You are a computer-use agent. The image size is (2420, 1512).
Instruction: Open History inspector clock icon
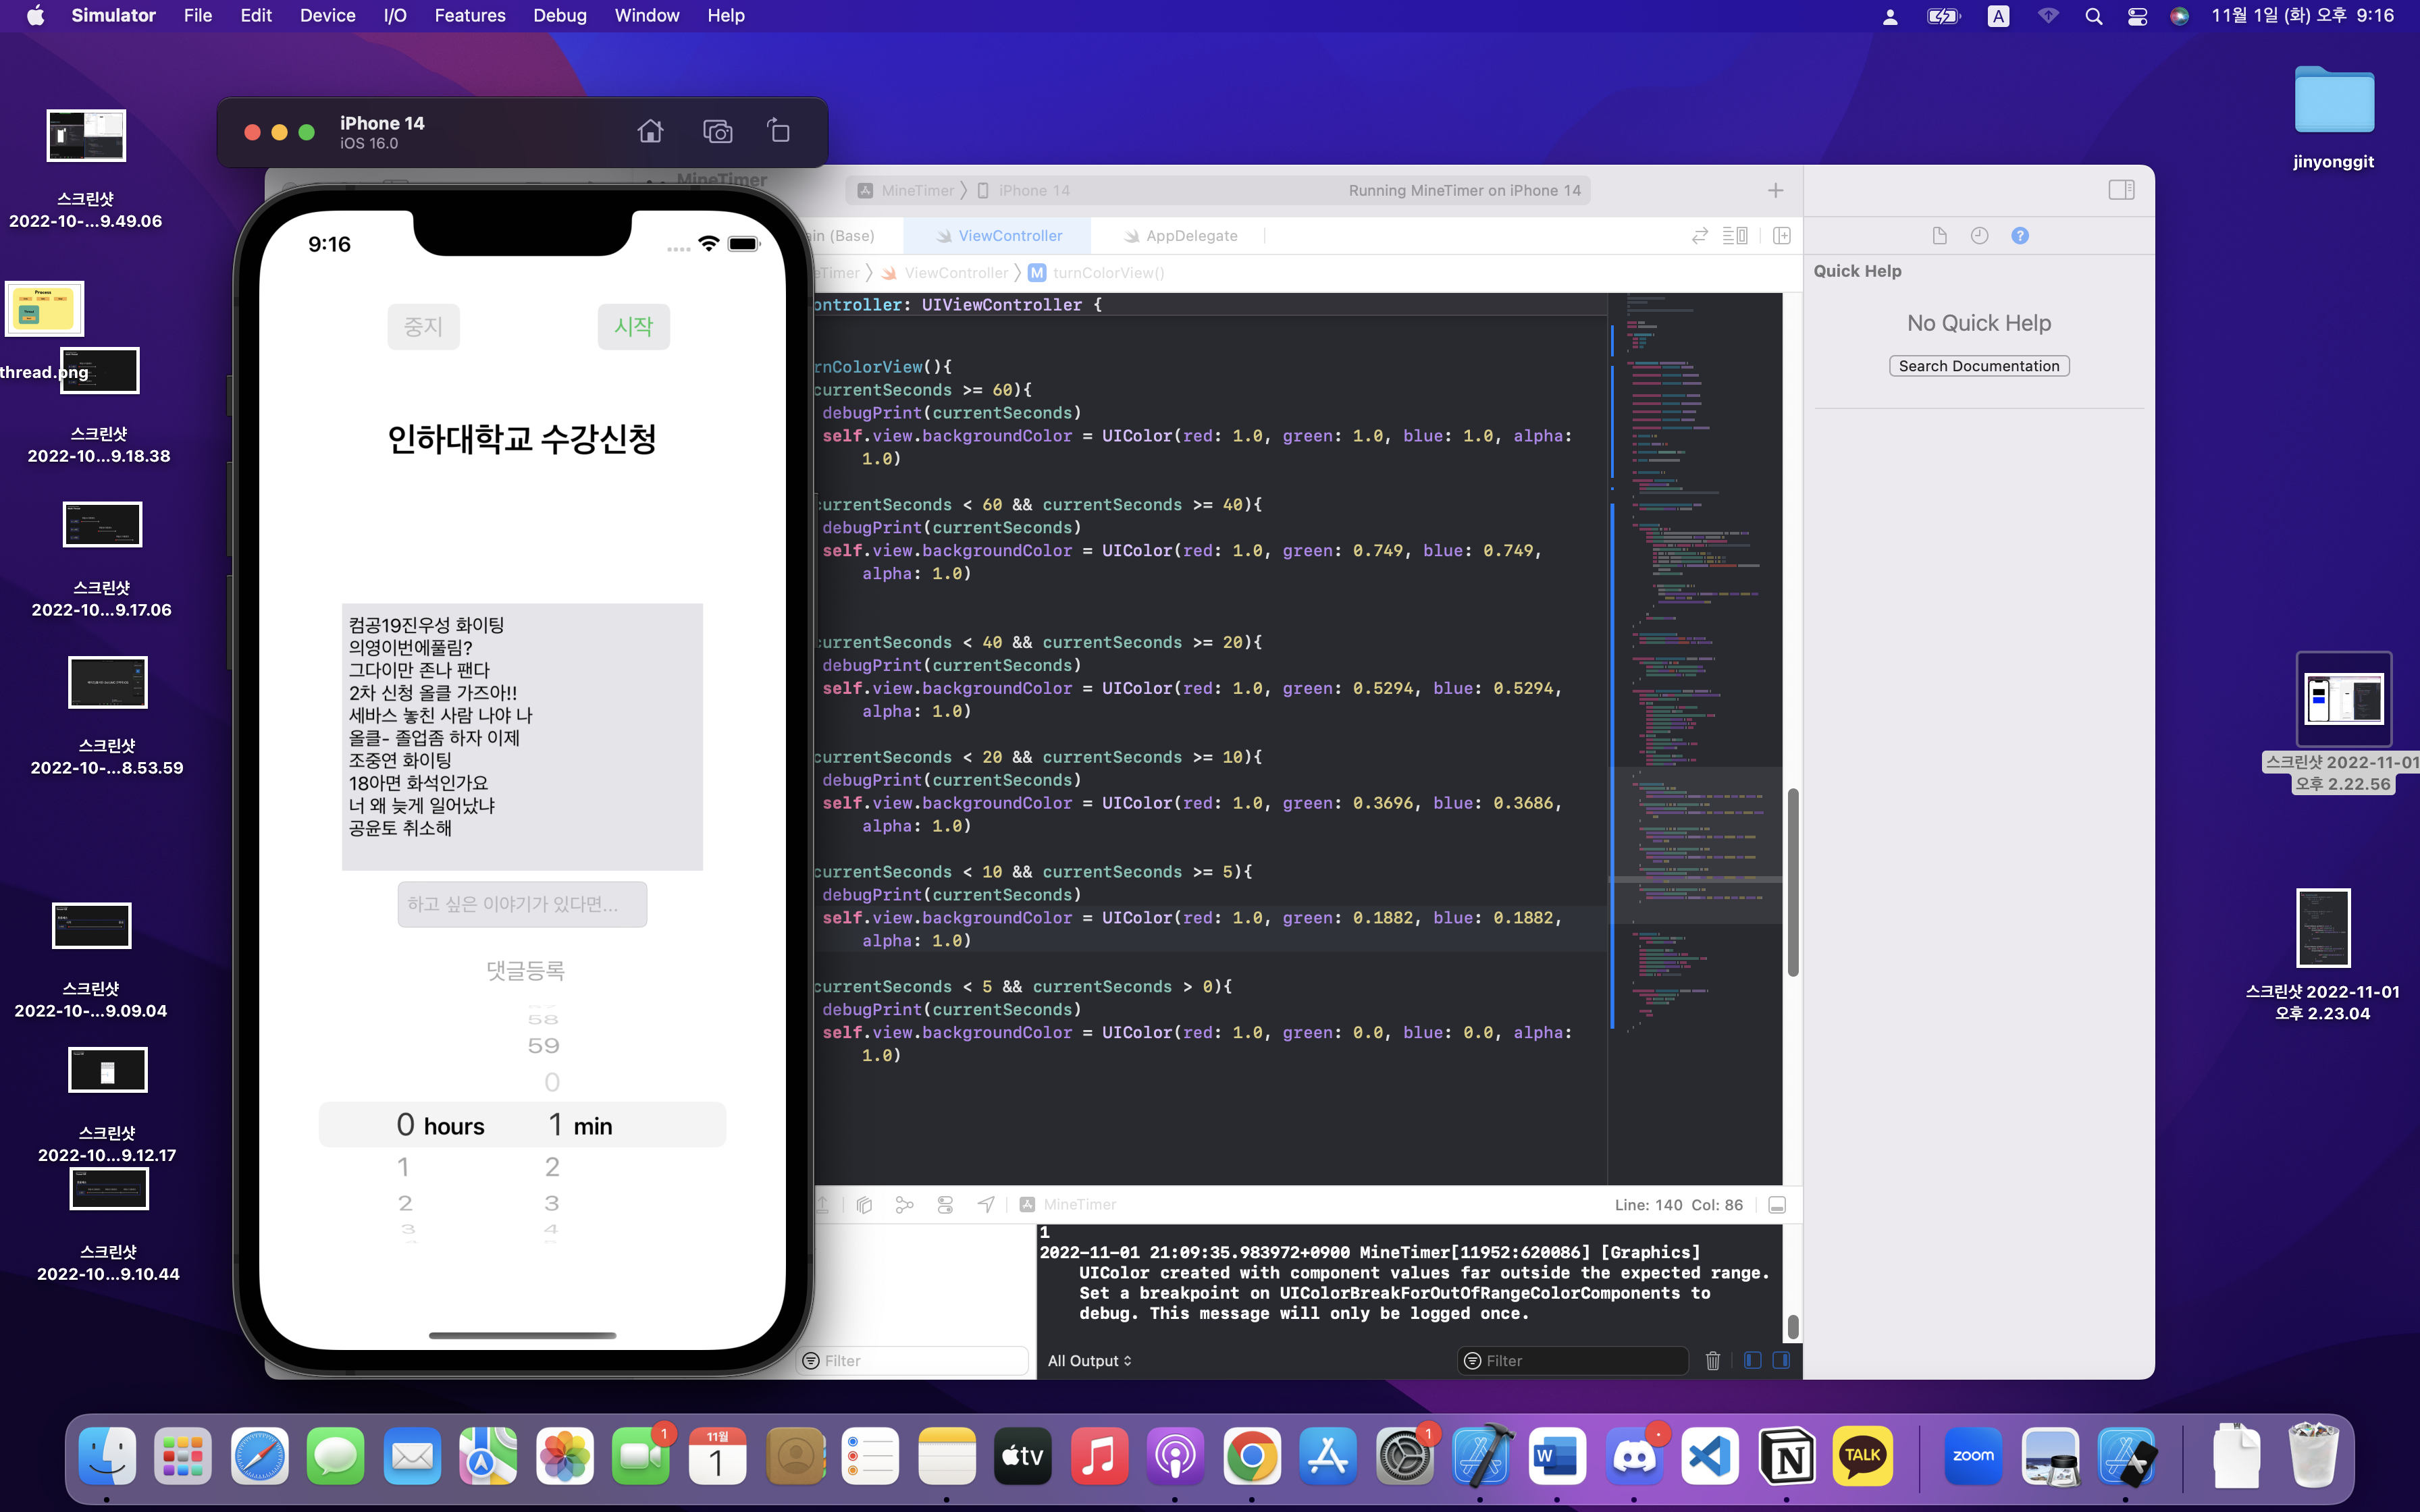click(x=1979, y=236)
